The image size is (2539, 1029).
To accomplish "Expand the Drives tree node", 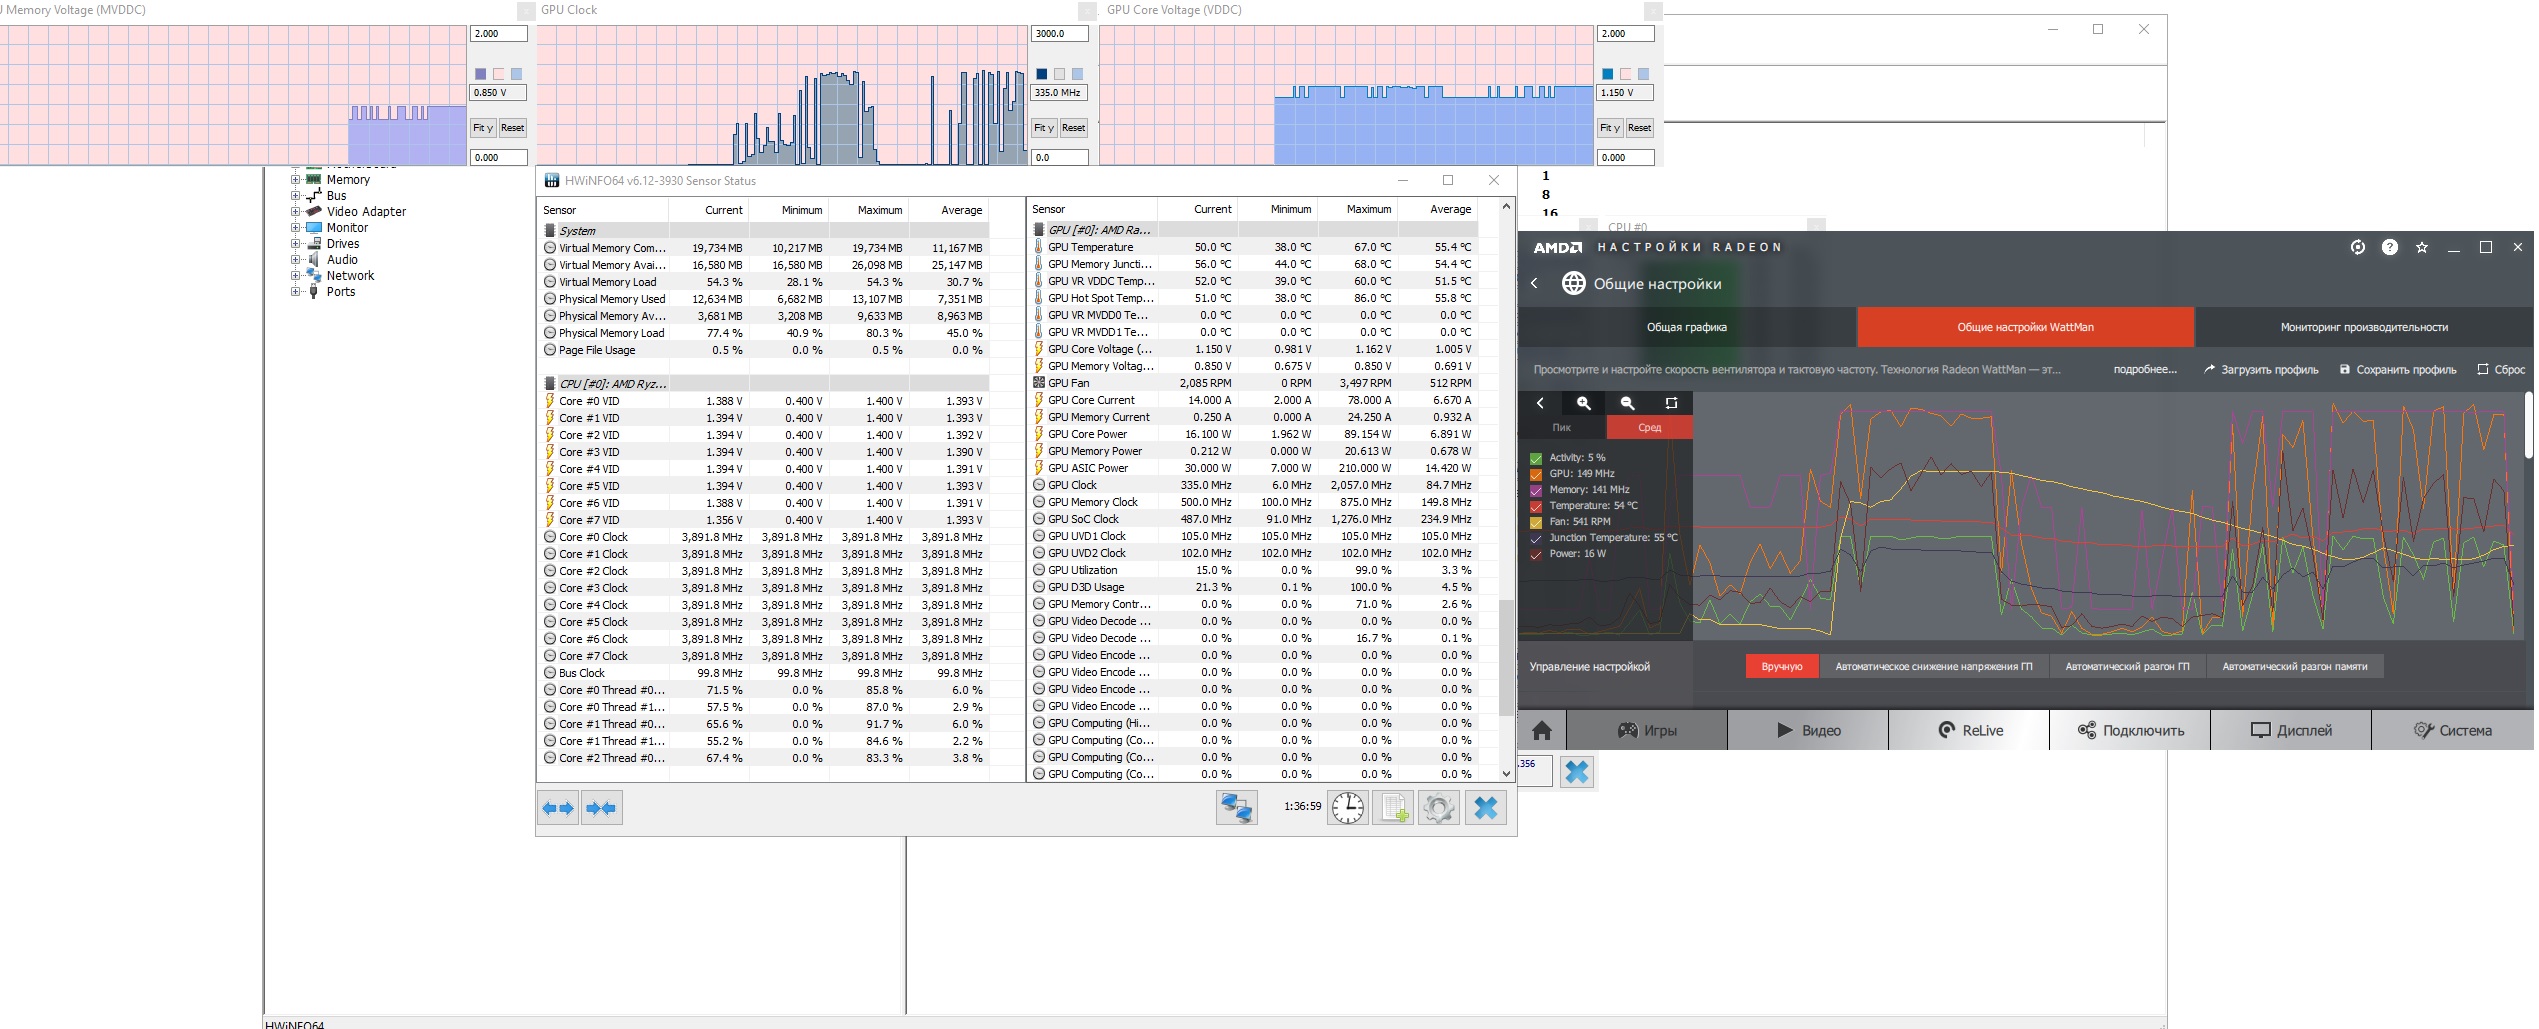I will (296, 244).
